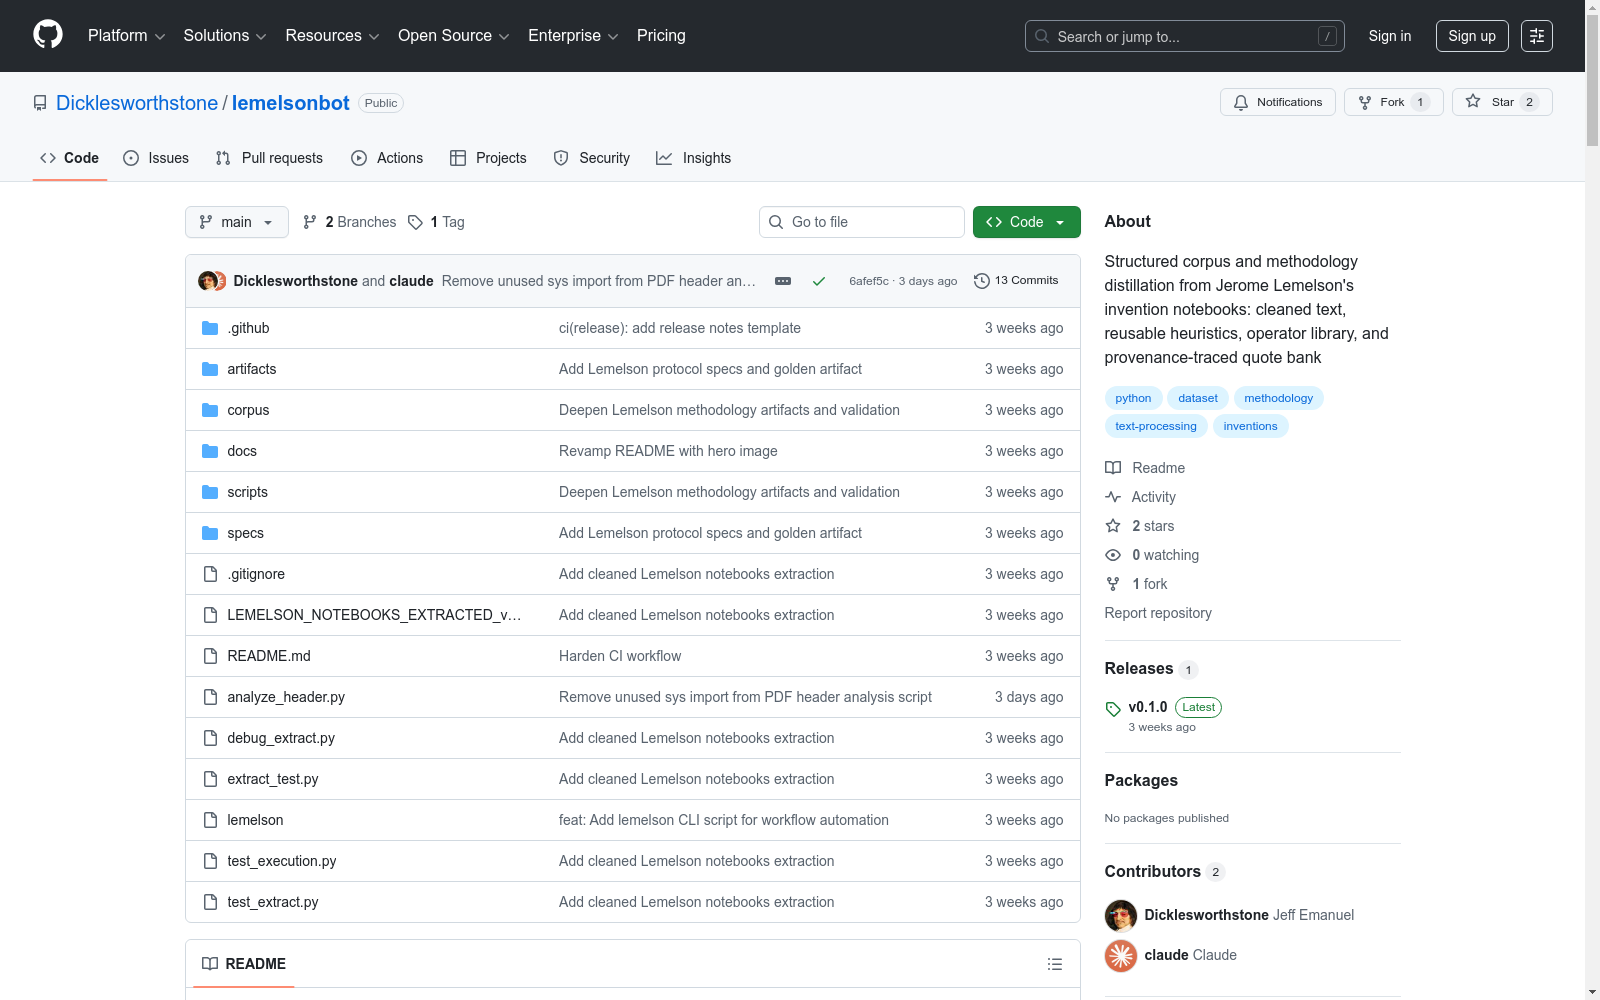The image size is (1600, 1000).
Task: Switch to the Projects tab
Action: pyautogui.click(x=488, y=158)
